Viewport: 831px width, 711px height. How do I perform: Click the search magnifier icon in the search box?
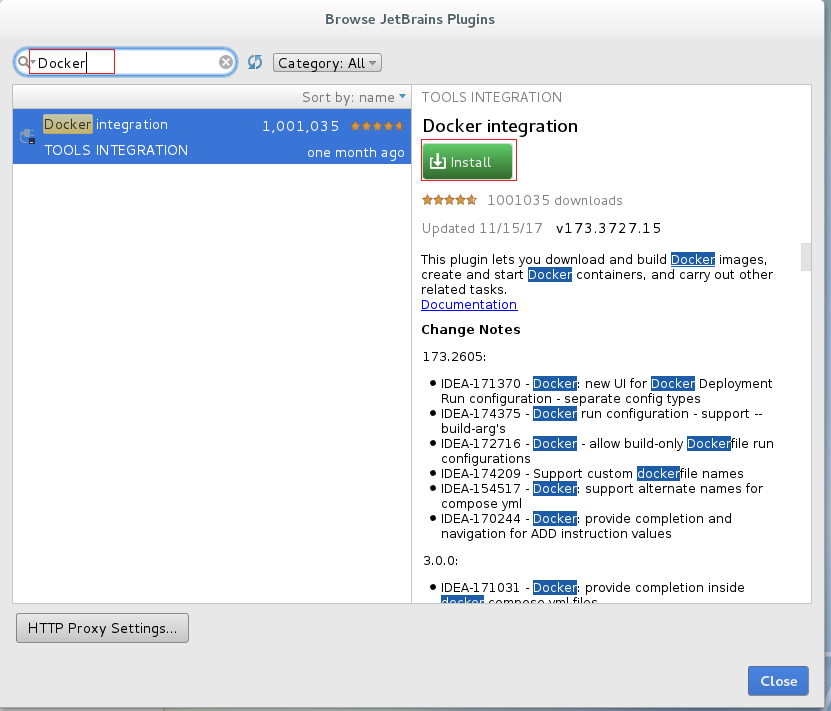[x=23, y=63]
